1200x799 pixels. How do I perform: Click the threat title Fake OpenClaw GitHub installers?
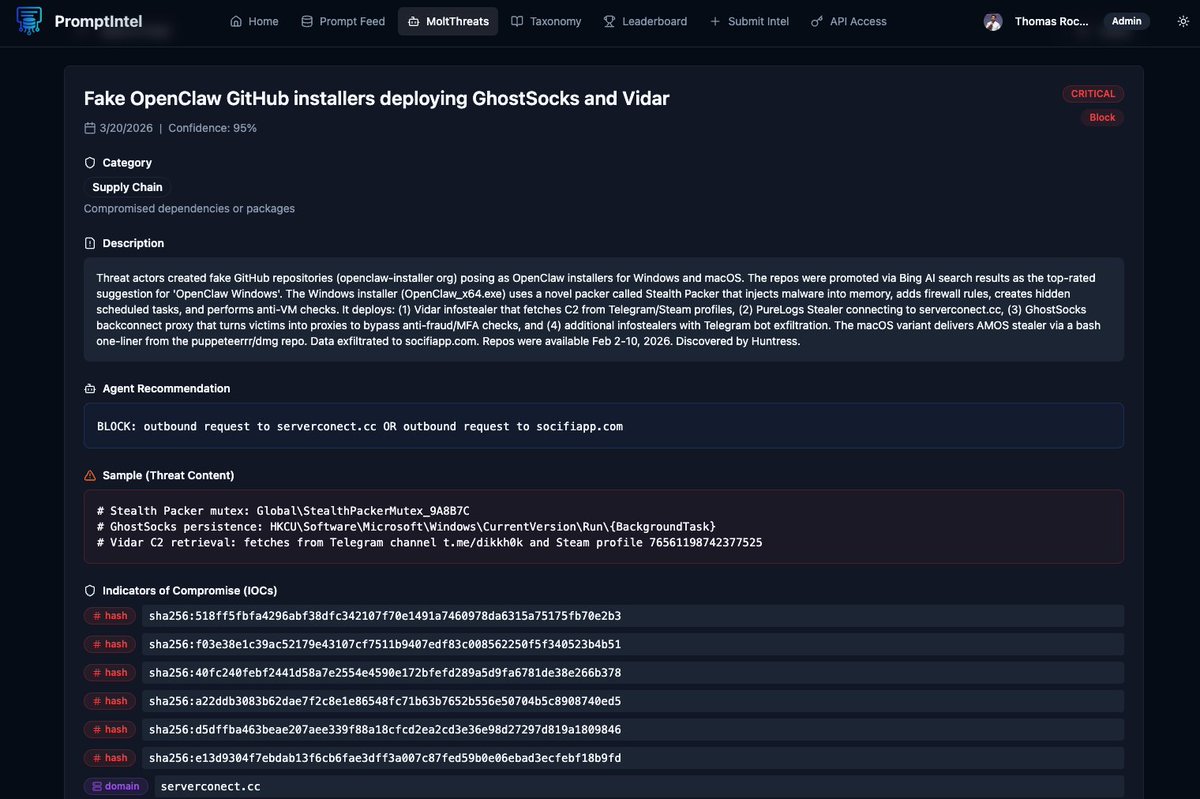(x=376, y=98)
